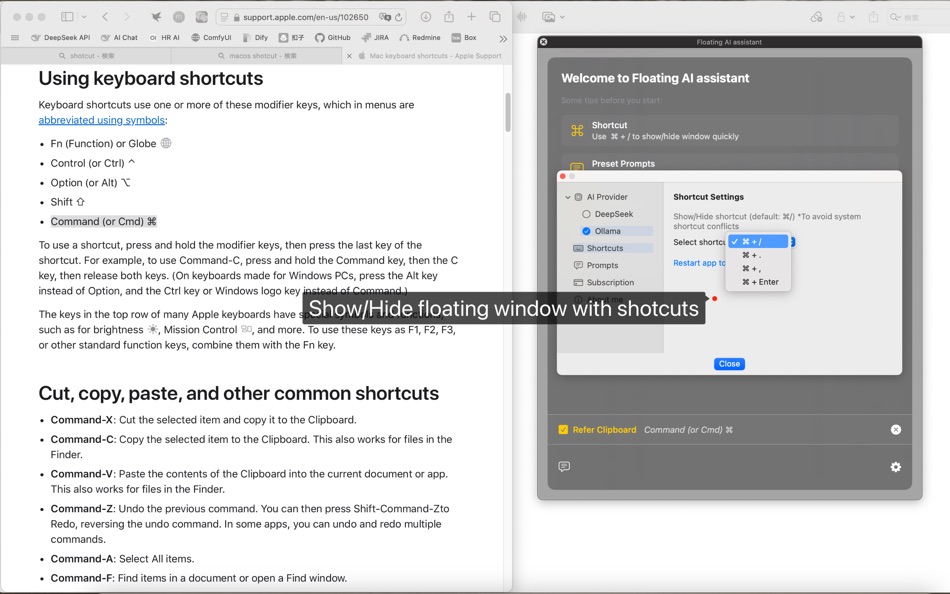
Task: Click share icon in background app toolbar
Action: 873,17
